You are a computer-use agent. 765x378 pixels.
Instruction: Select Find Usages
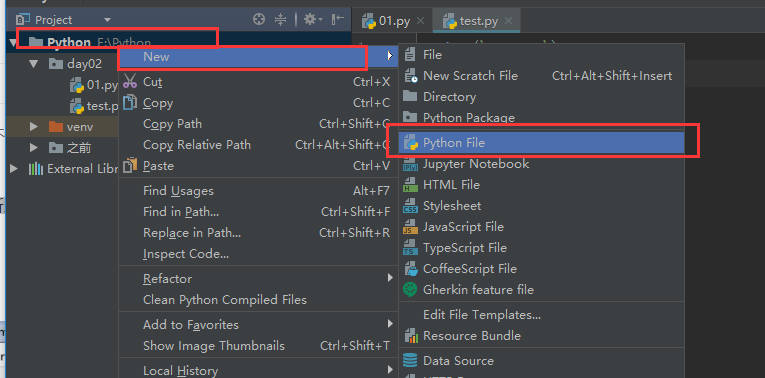pos(258,191)
